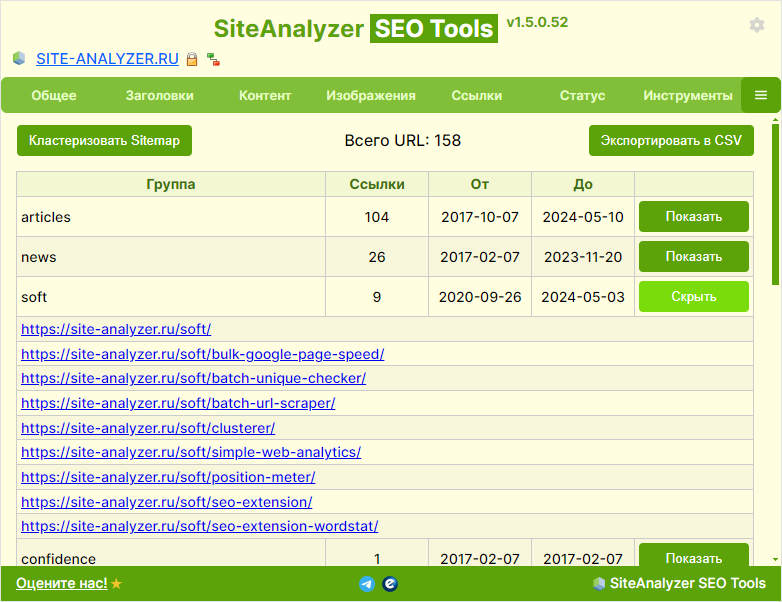The width and height of the screenshot is (782, 602).
Task: Click the 2023-11-20 date cell
Action: coord(583,257)
